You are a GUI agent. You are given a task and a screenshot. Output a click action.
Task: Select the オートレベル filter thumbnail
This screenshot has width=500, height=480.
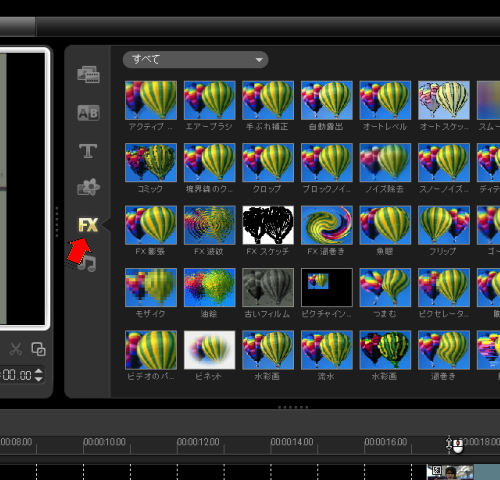click(x=385, y=100)
